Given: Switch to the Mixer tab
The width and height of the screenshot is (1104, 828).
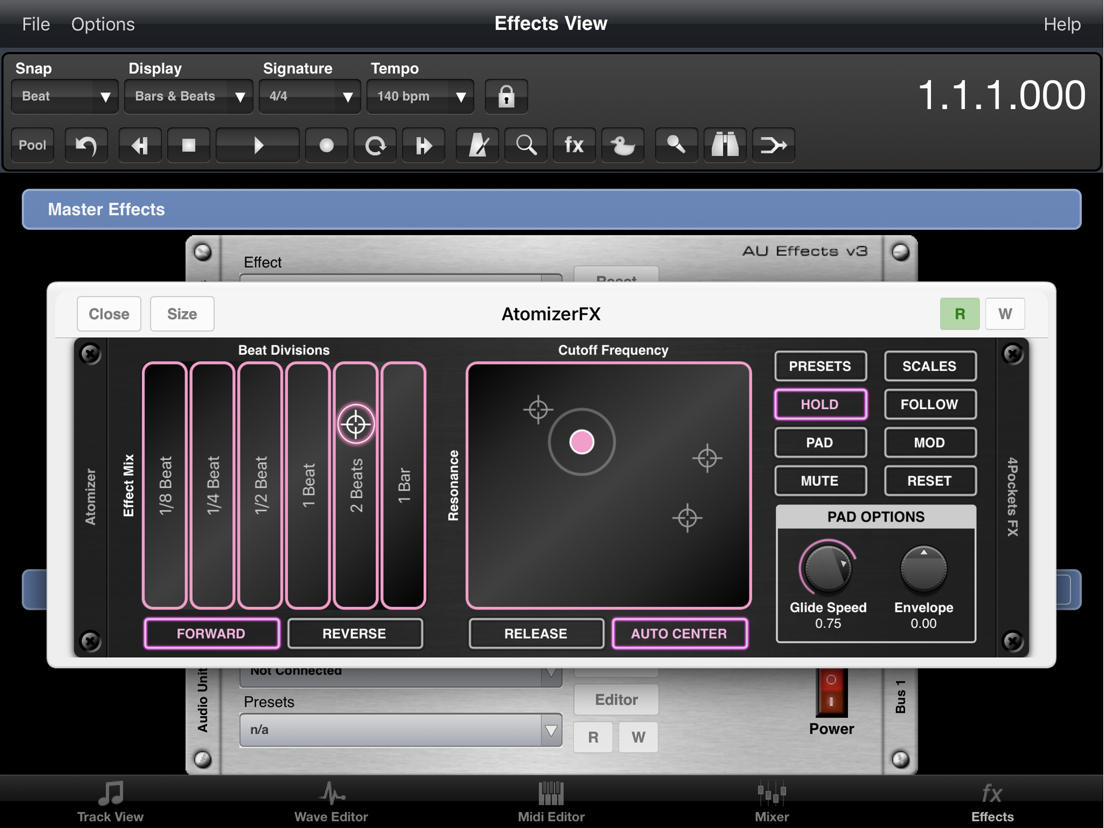Looking at the screenshot, I should pos(772,802).
